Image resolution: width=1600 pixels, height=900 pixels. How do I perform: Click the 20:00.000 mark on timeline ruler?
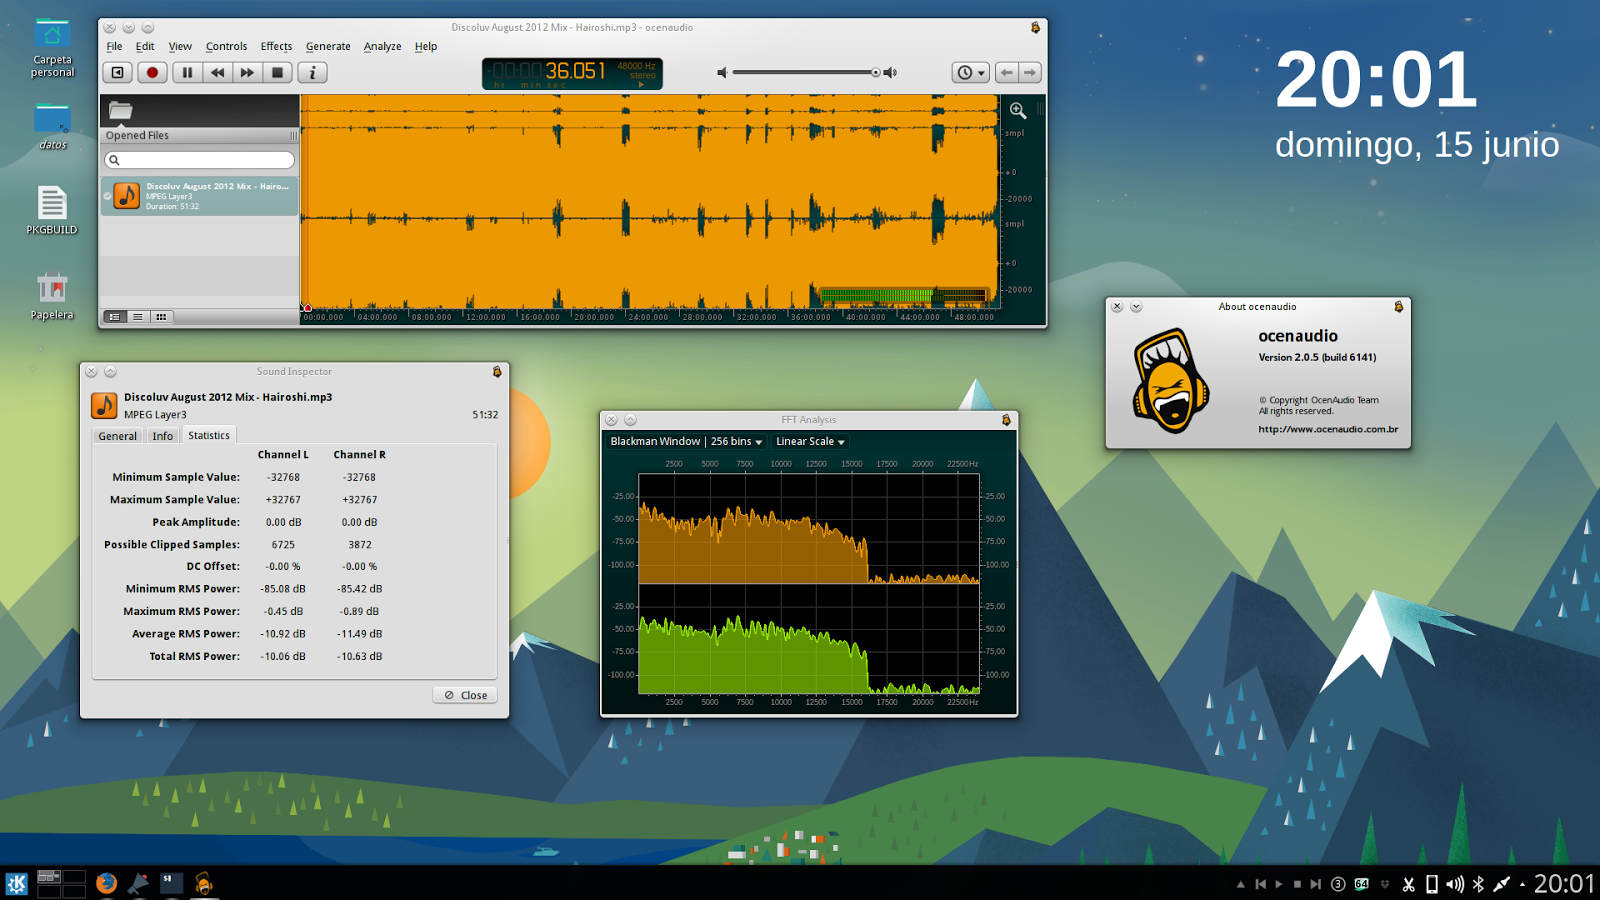click(594, 317)
